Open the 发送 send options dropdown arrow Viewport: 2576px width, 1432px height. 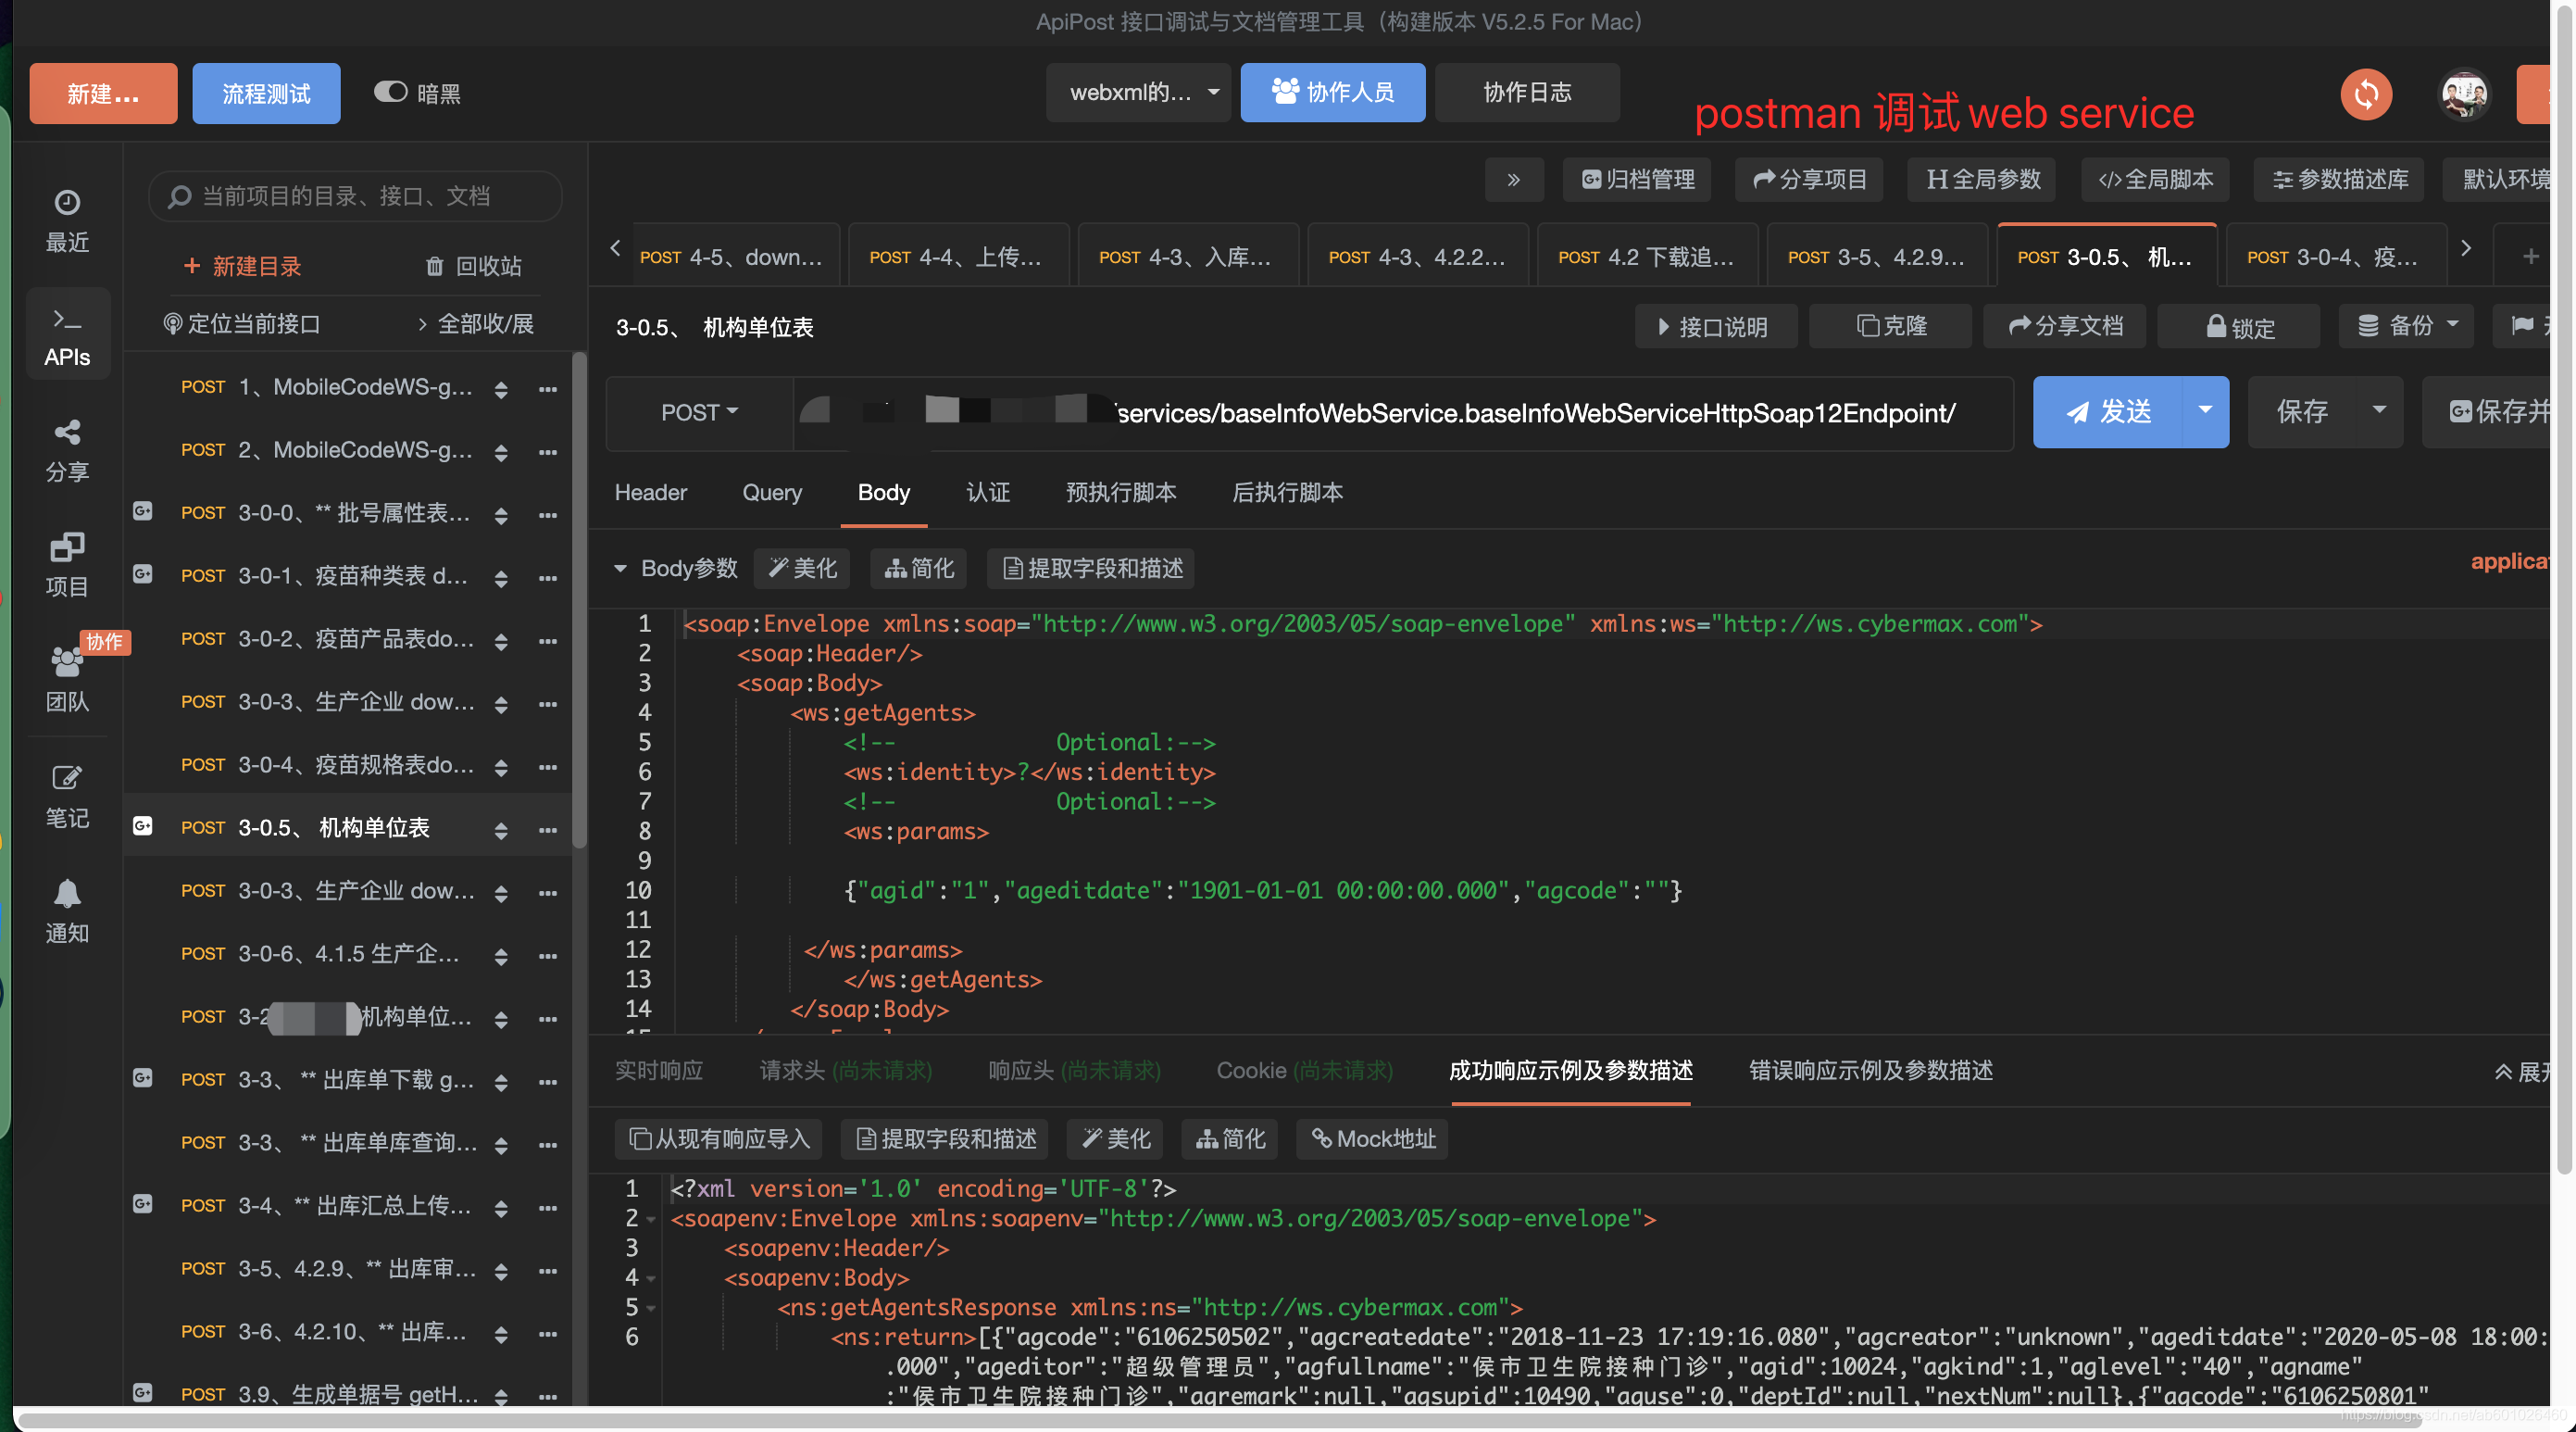pos(2205,411)
